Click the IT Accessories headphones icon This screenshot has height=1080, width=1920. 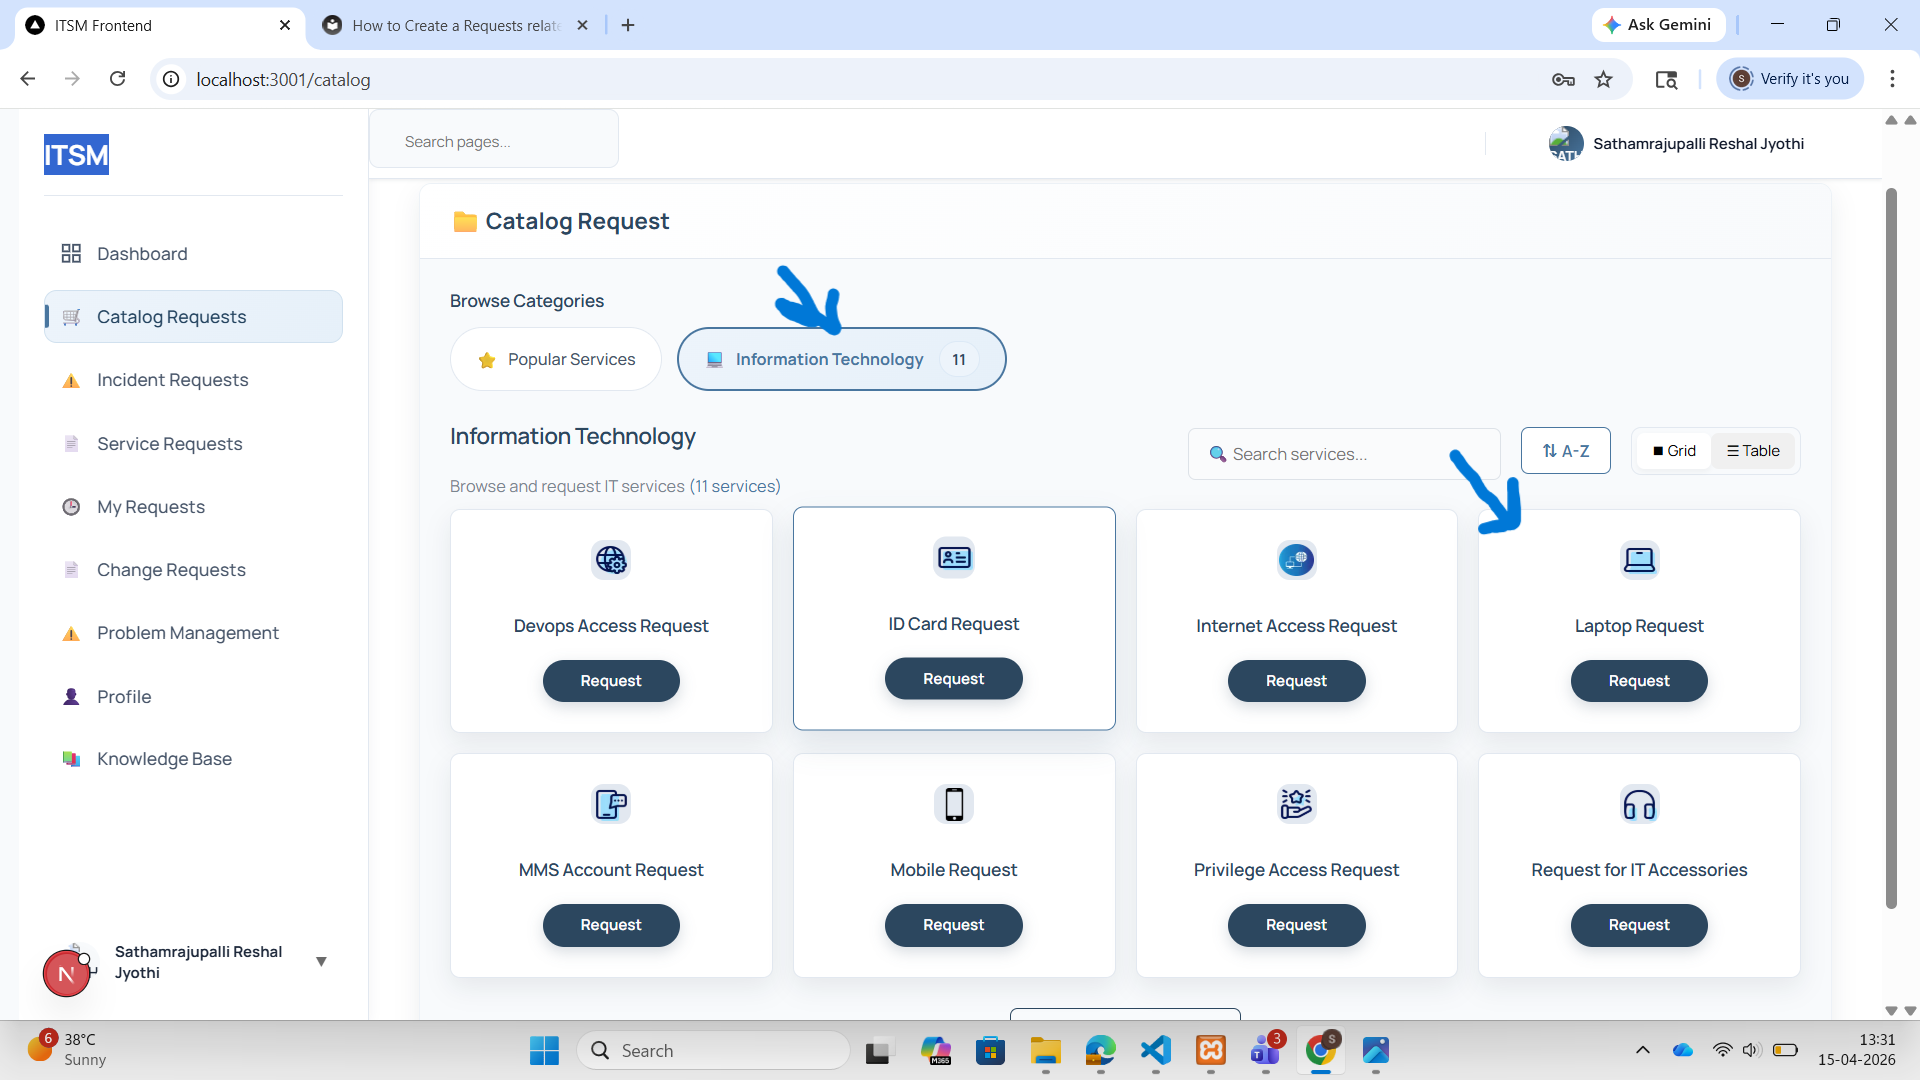pos(1639,804)
